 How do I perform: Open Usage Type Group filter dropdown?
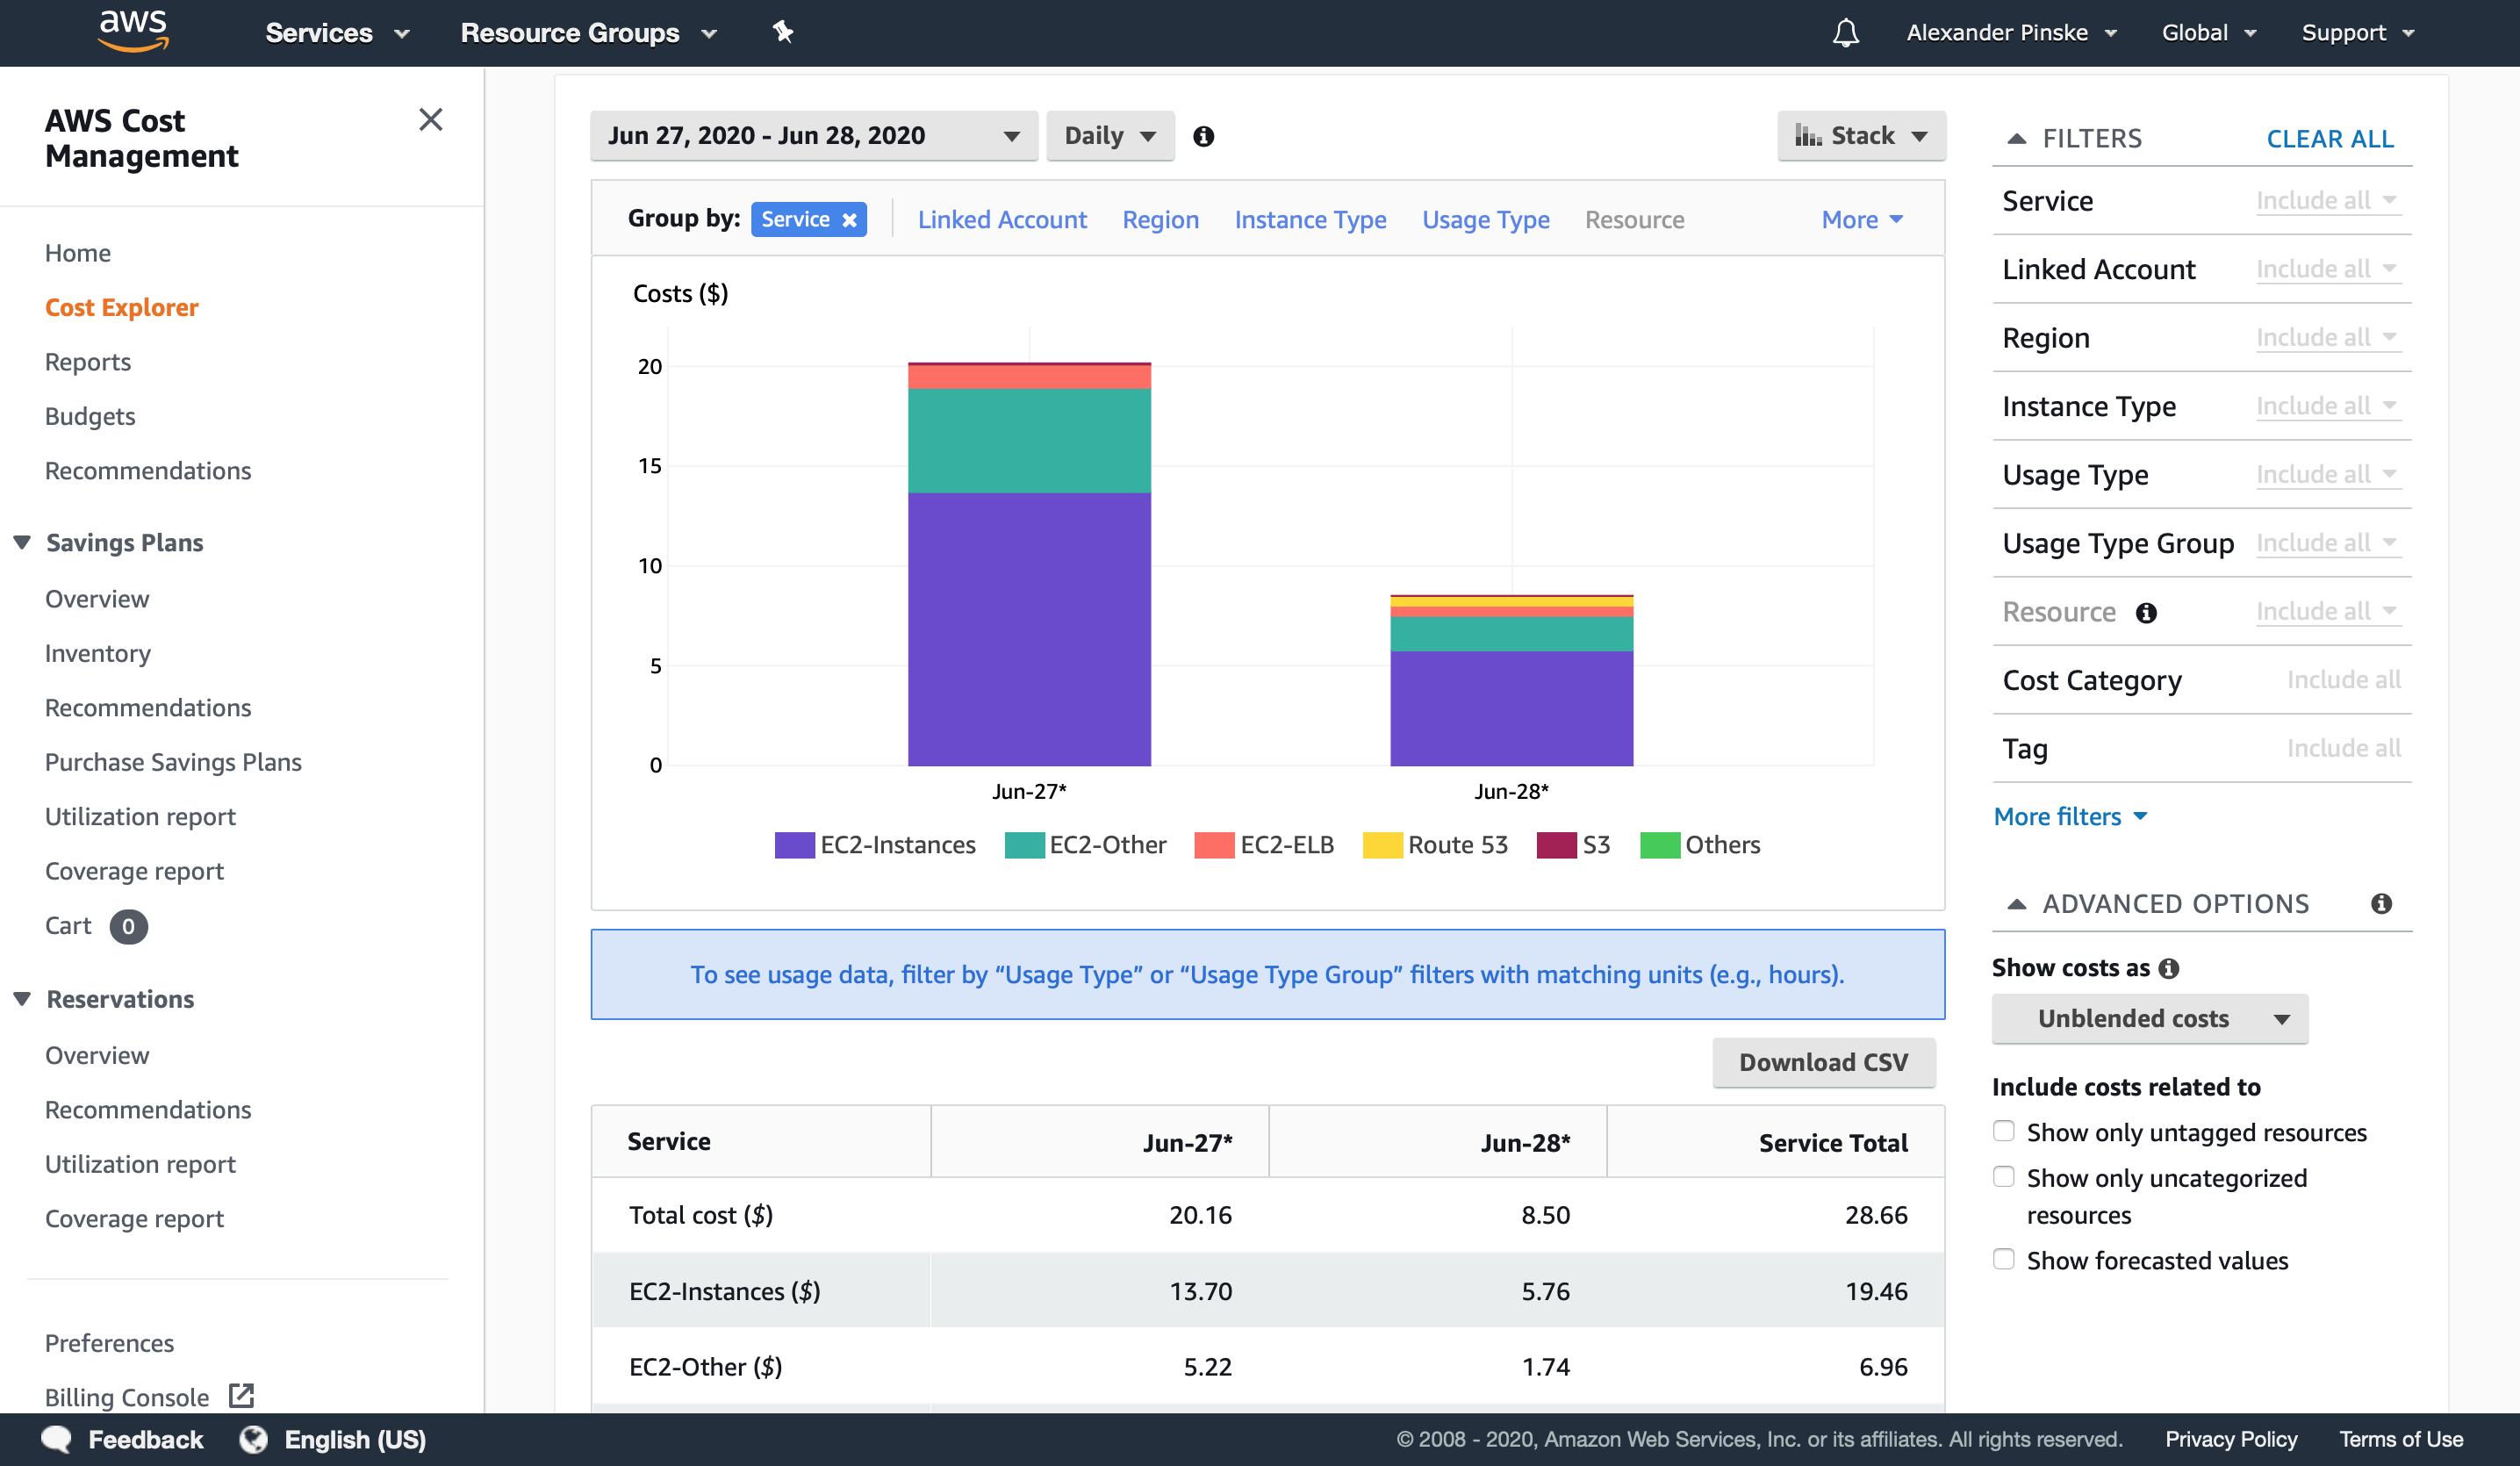2327,543
